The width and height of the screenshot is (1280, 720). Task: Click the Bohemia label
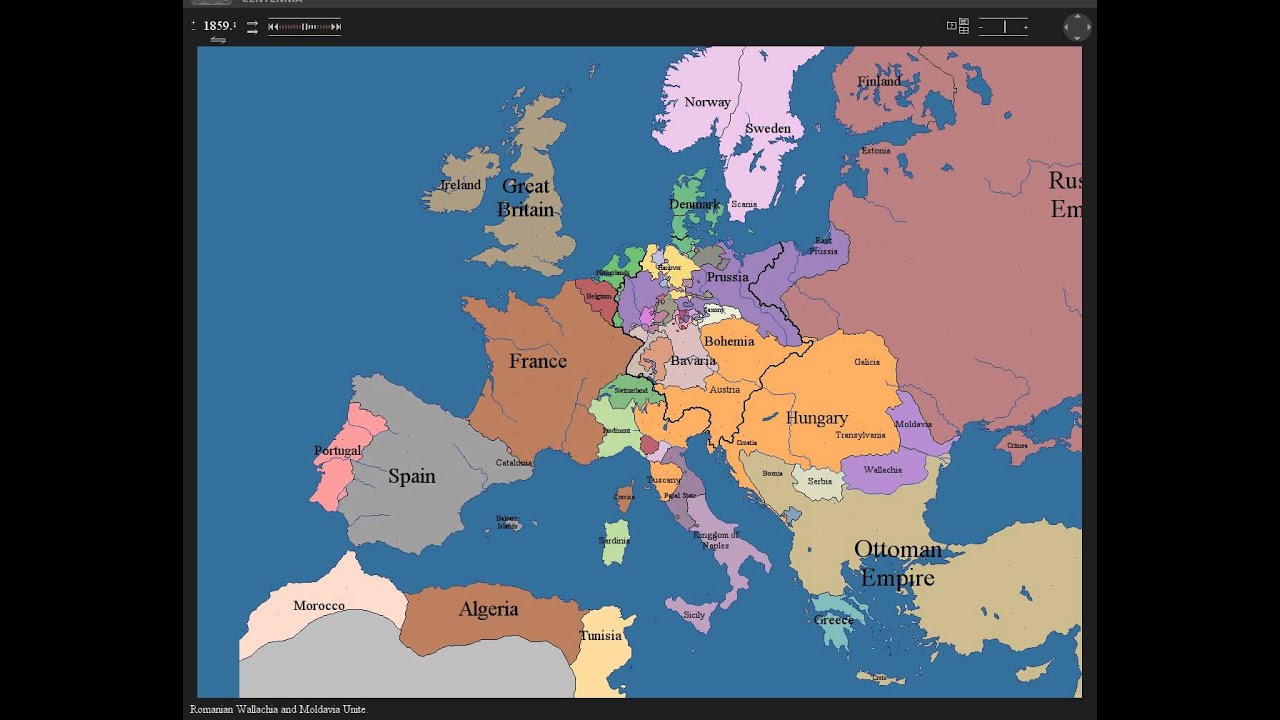tap(729, 341)
